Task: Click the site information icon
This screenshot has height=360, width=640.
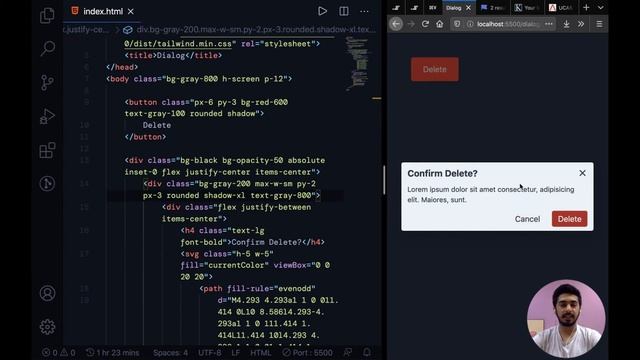Action: point(470,24)
